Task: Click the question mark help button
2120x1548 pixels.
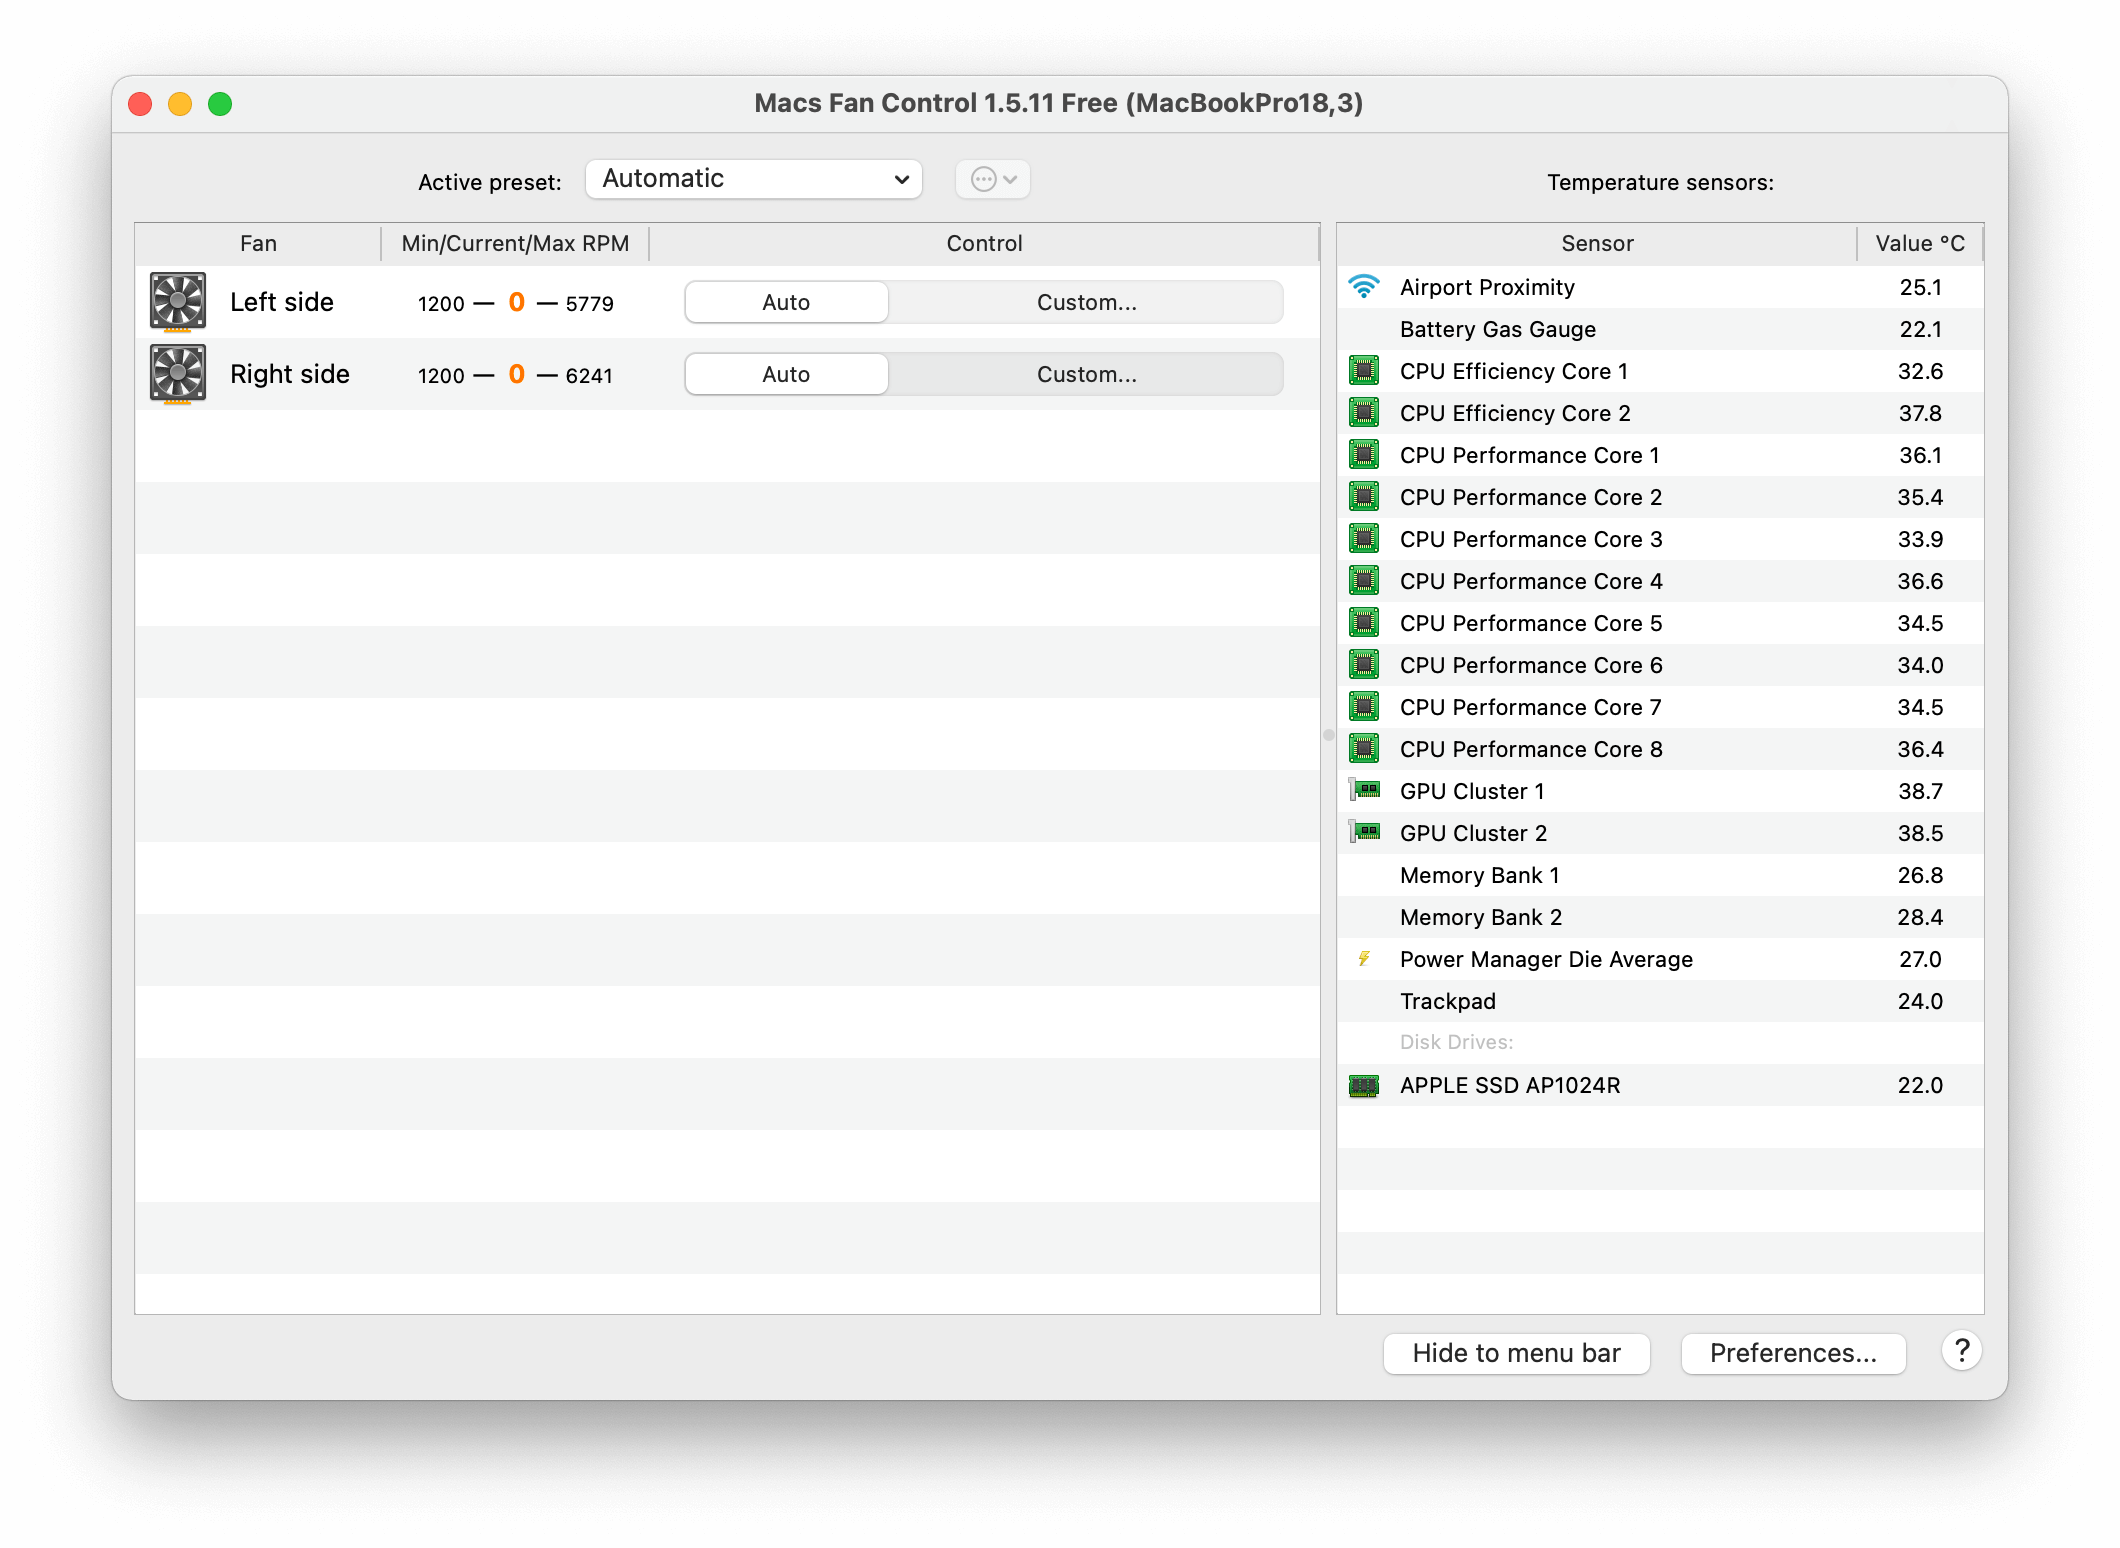Action: click(1961, 1352)
